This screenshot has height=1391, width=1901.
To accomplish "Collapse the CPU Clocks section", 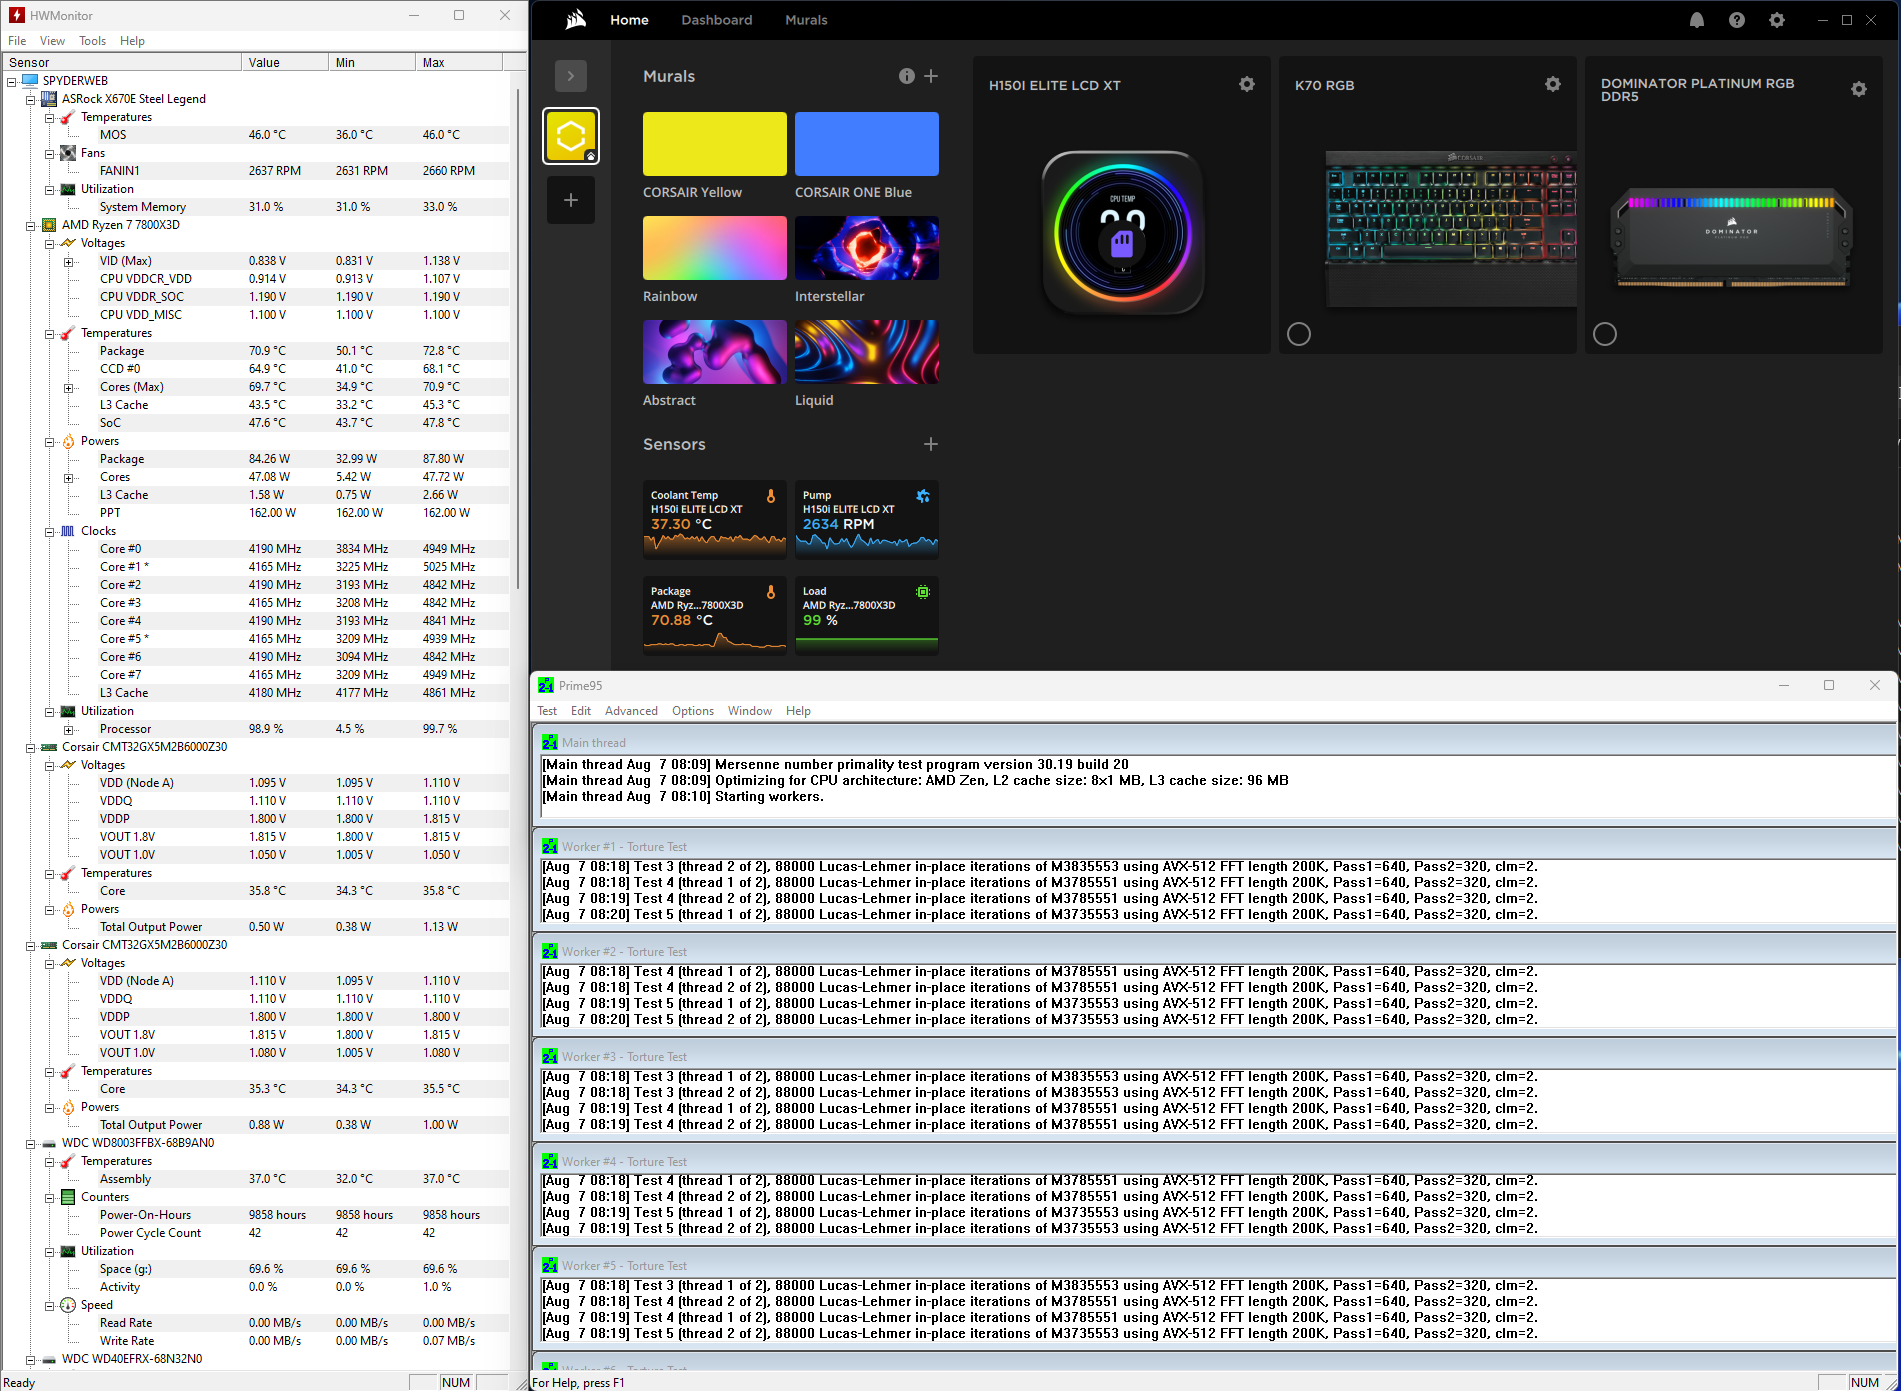I will 49,531.
